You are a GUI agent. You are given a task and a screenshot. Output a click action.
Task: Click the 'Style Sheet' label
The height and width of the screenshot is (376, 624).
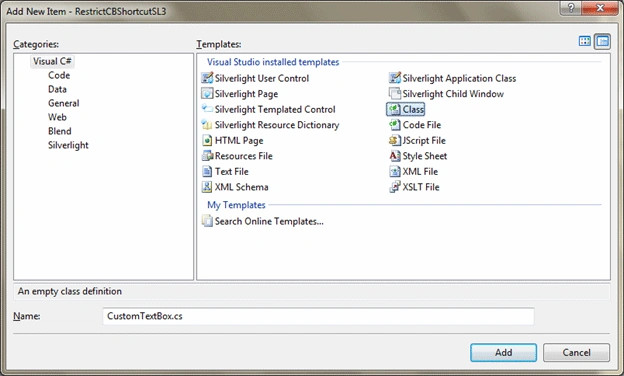425,156
